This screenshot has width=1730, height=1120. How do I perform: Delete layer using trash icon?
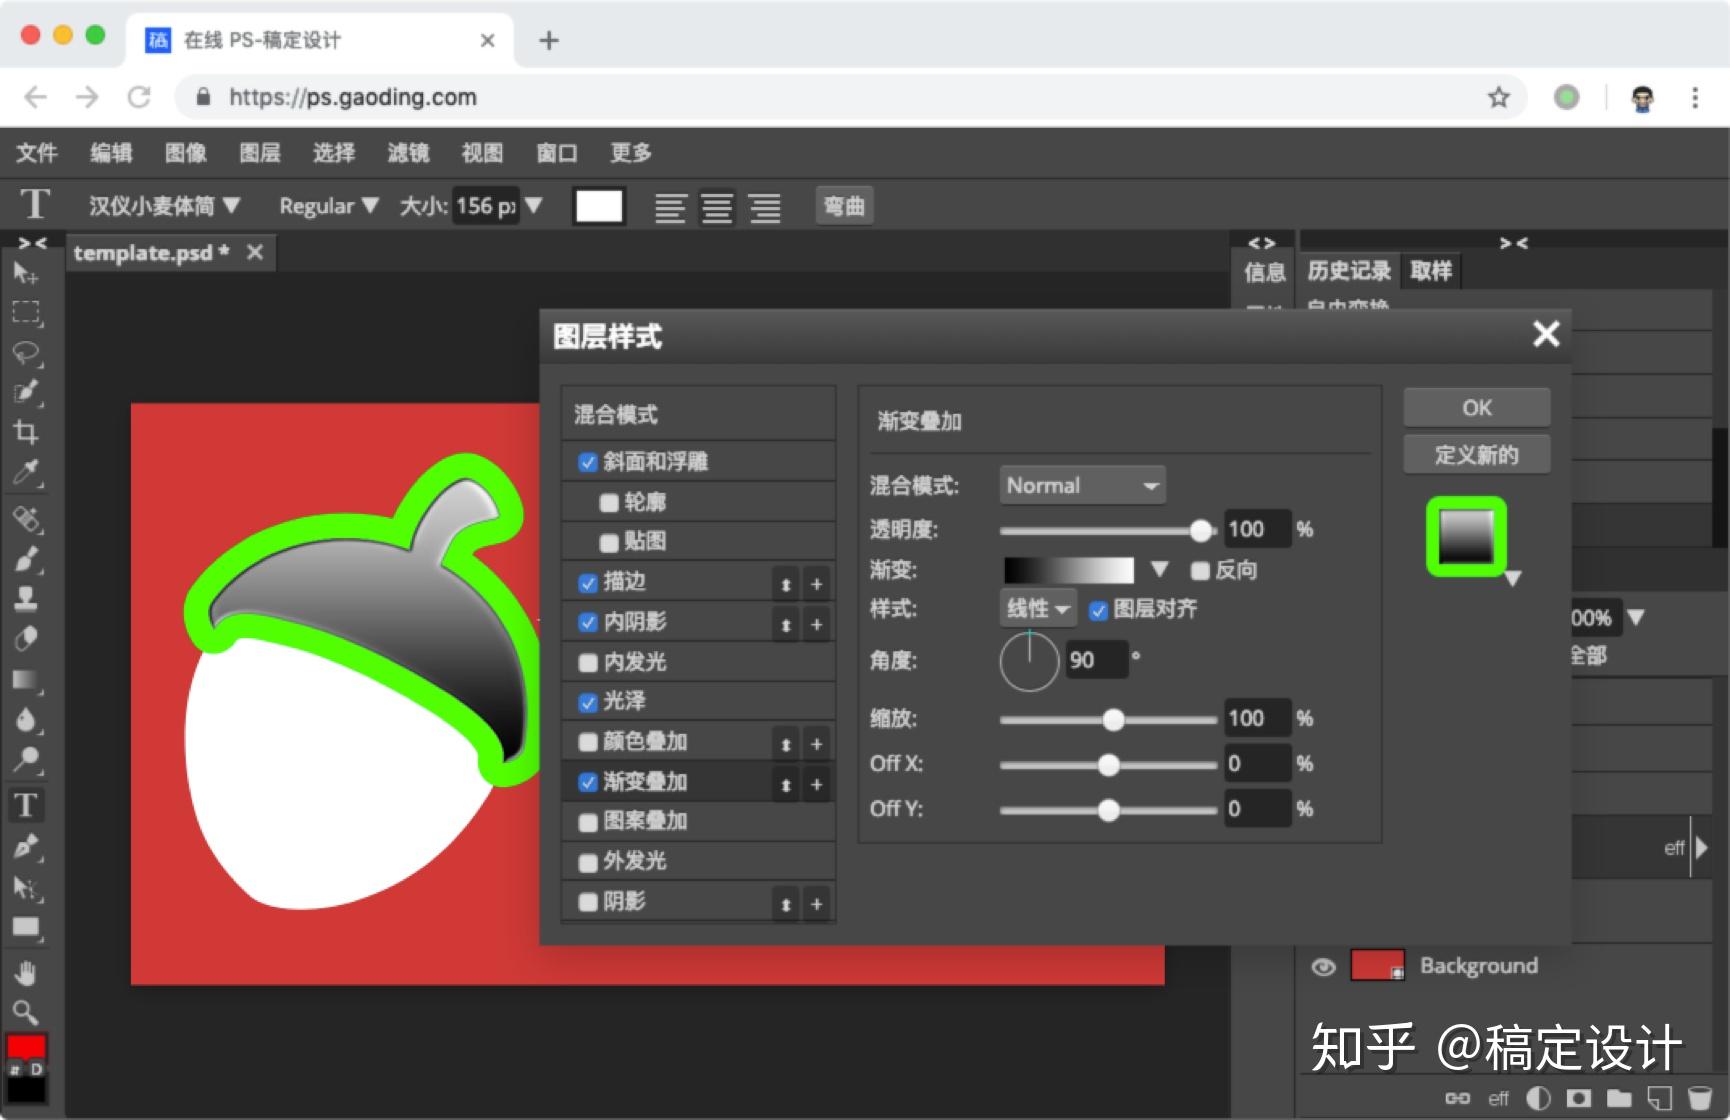tap(1699, 1098)
